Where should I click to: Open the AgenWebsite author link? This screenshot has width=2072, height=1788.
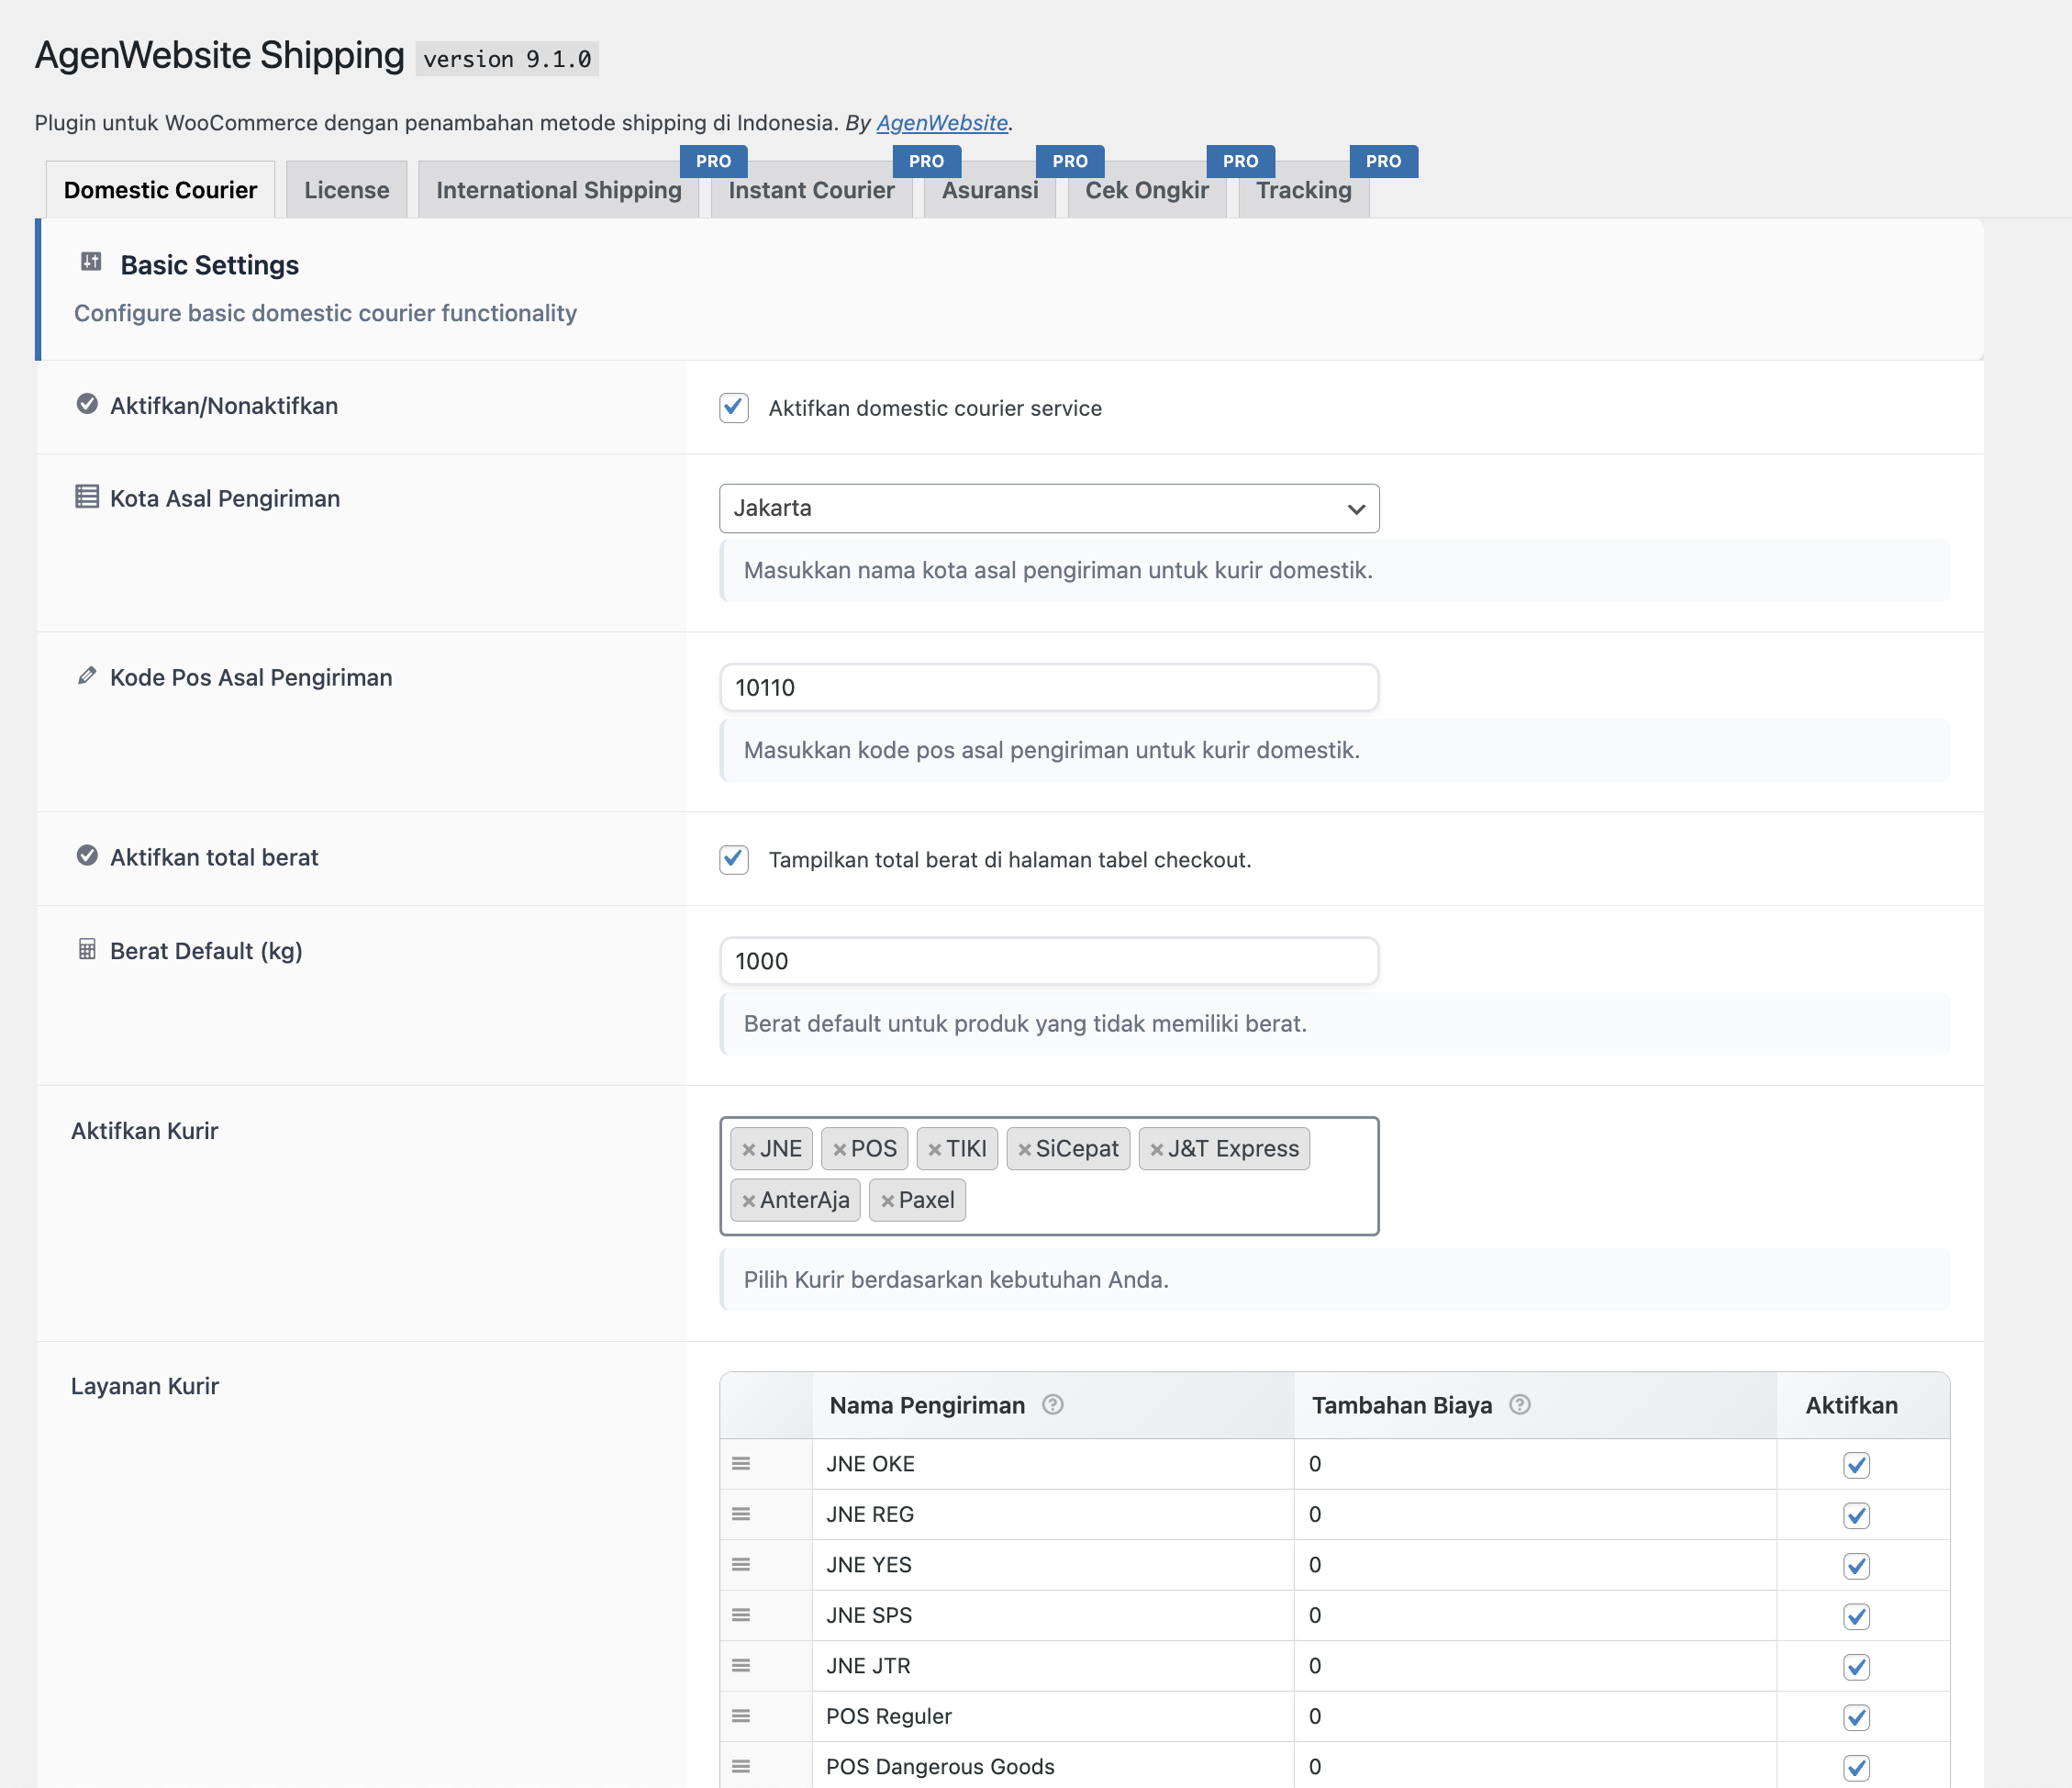pos(942,122)
